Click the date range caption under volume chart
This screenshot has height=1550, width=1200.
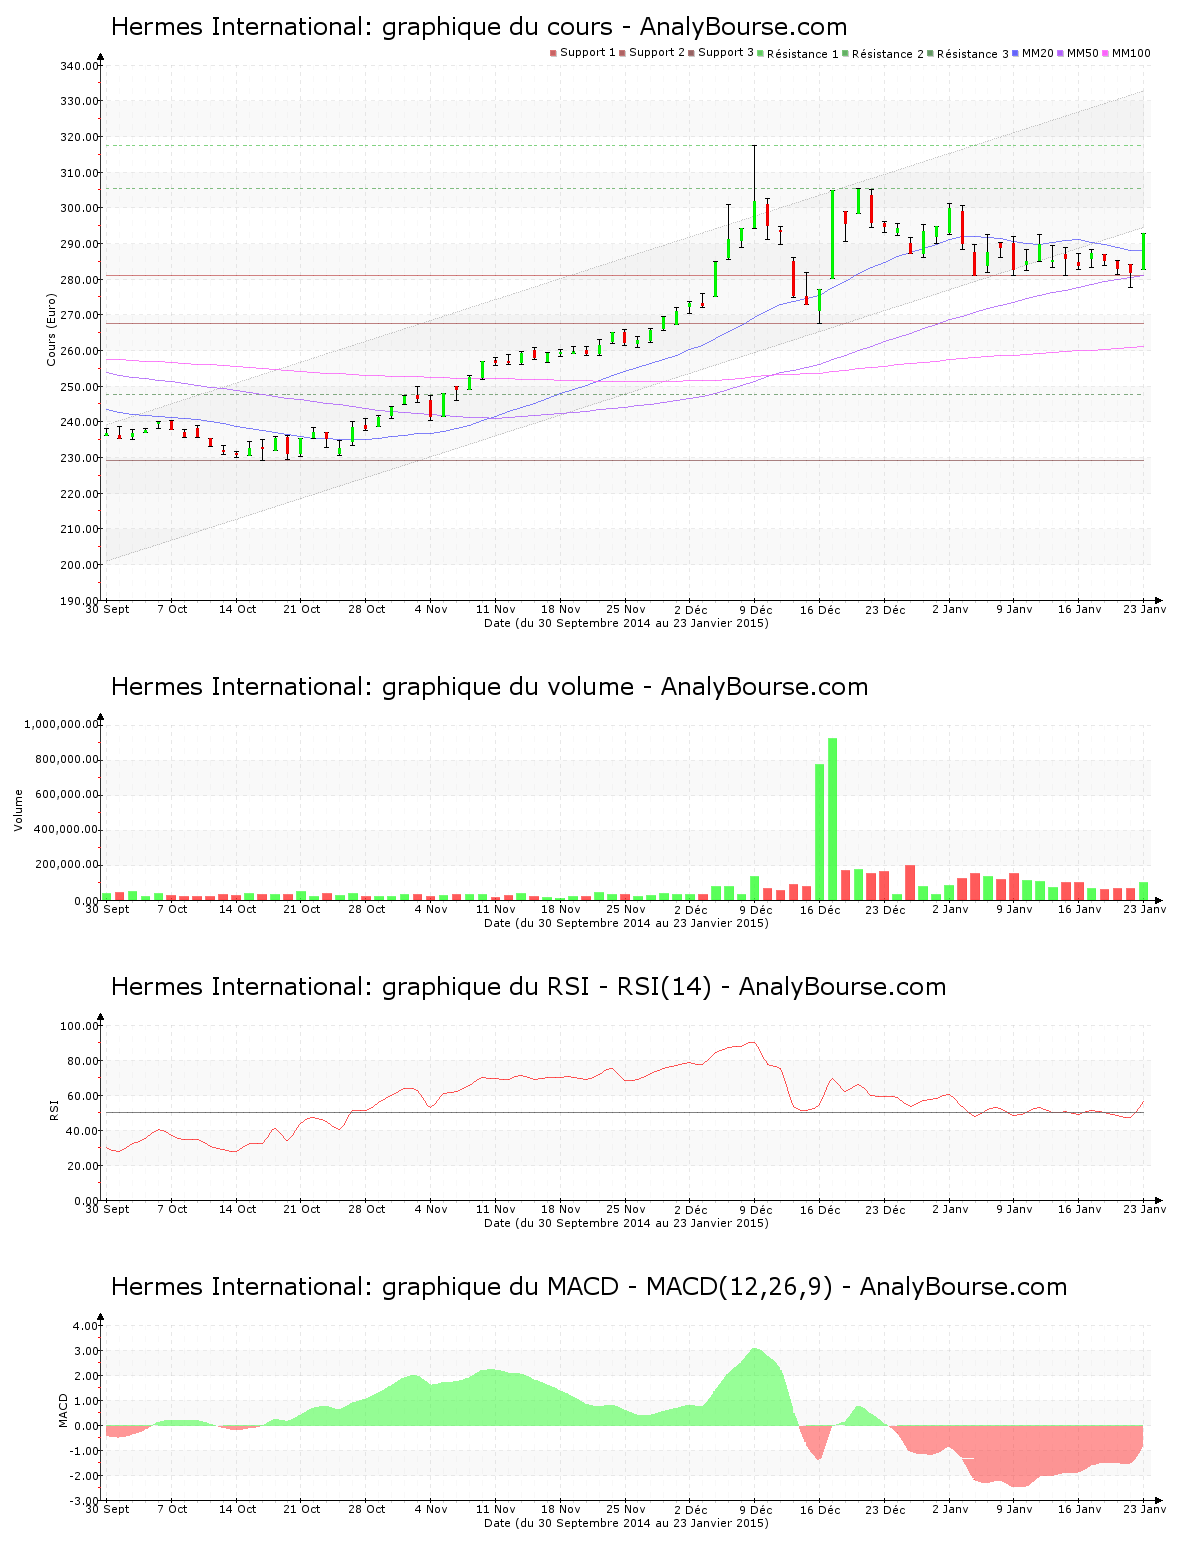tap(626, 923)
